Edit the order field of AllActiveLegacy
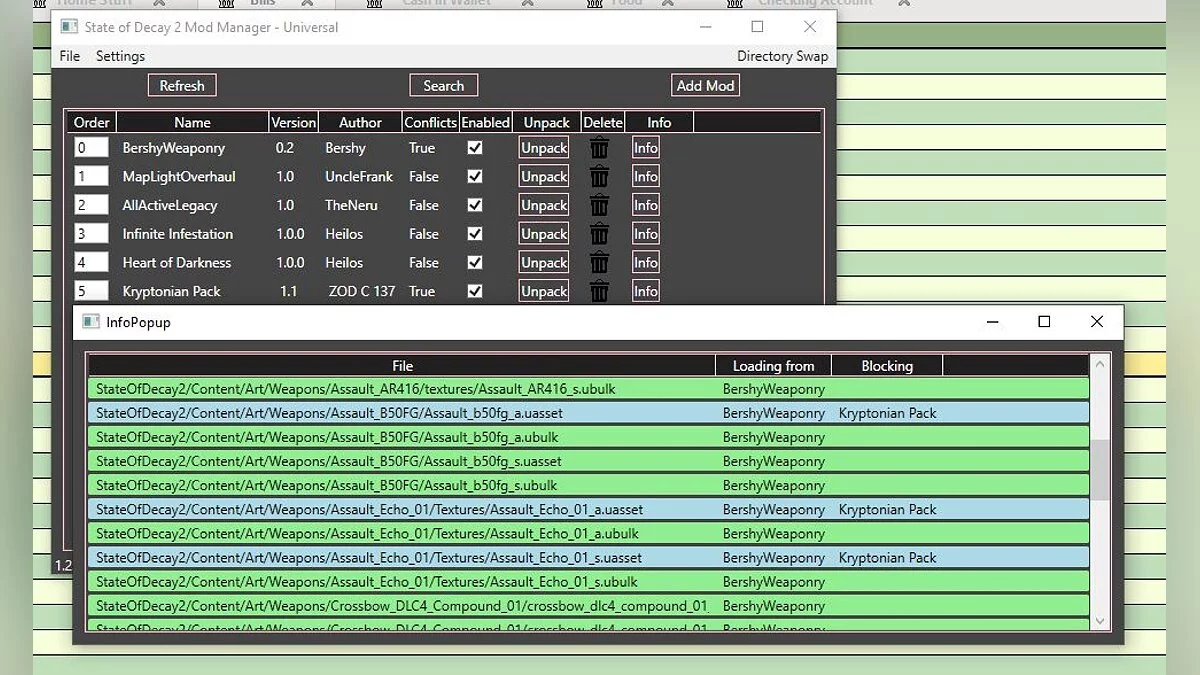 (91, 205)
